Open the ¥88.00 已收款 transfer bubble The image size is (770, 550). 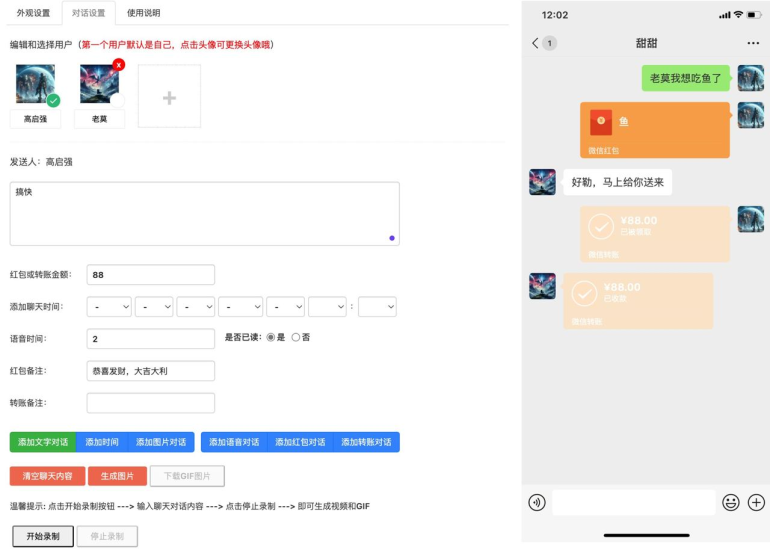pyautogui.click(x=638, y=301)
